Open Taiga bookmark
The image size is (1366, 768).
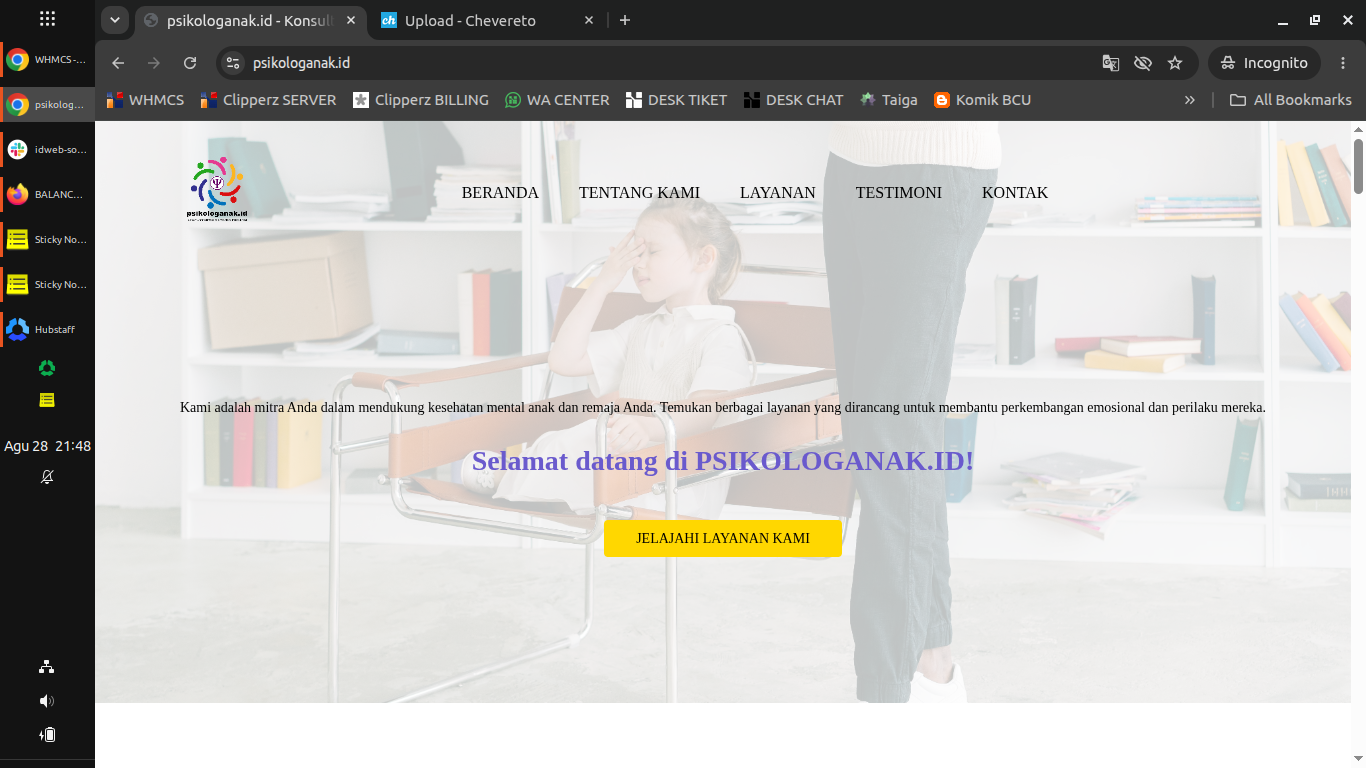888,100
